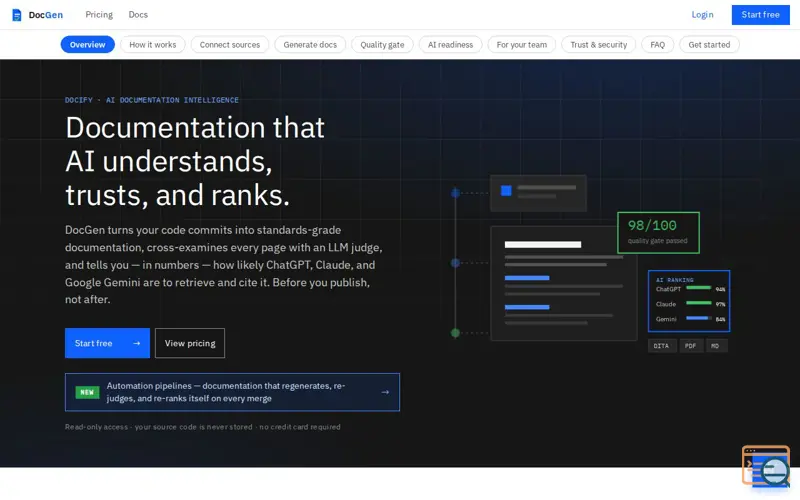This screenshot has height=500, width=800.
Task: Jump to Connect sources section
Action: (230, 44)
